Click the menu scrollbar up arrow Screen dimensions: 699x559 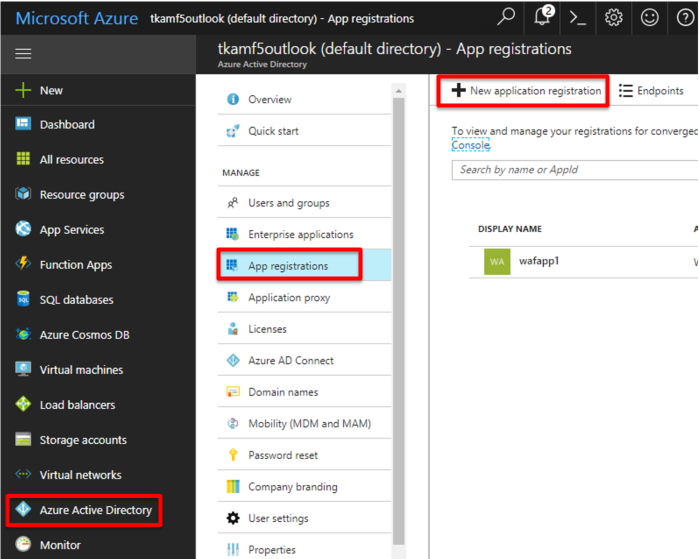[x=399, y=91]
